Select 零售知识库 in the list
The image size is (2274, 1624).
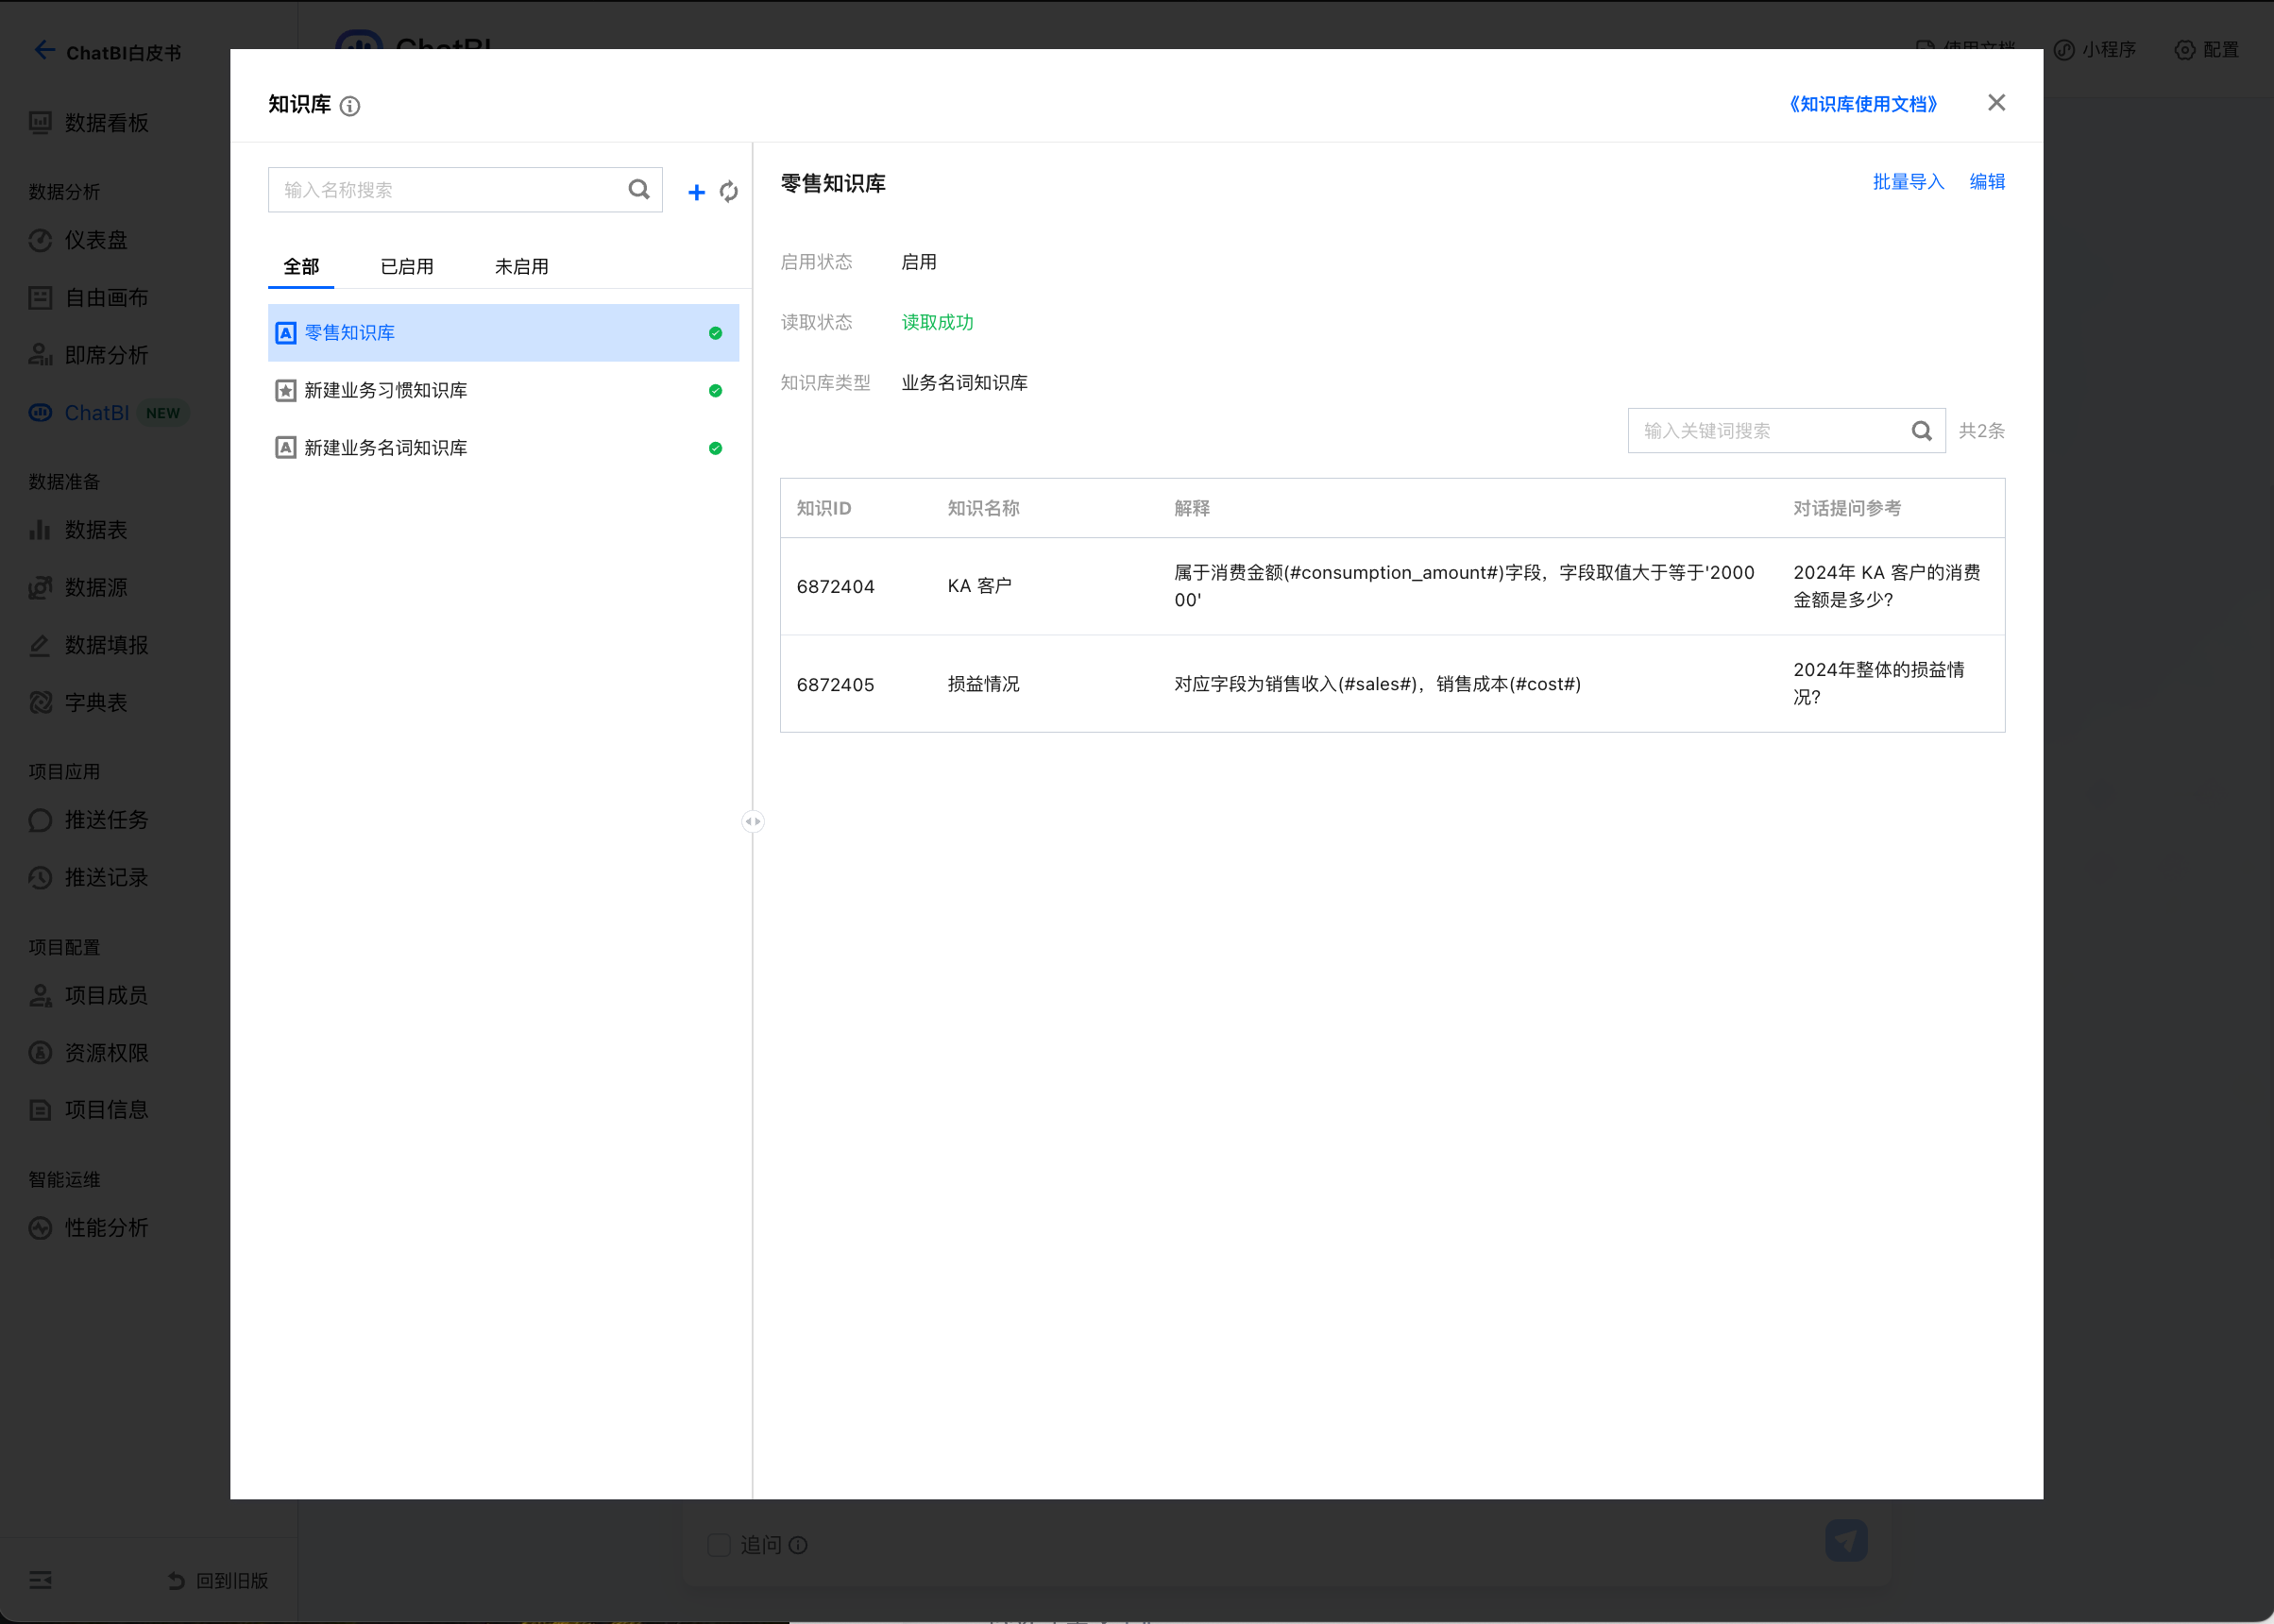[503, 333]
